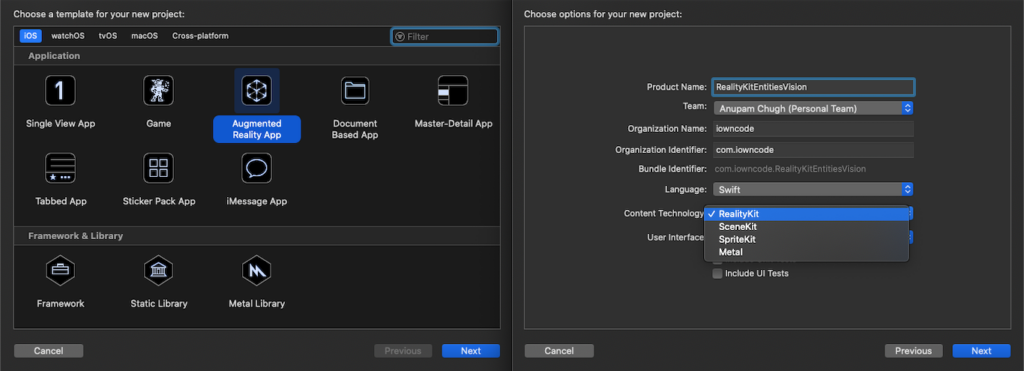Enable the Include UI Tests checkbox
This screenshot has width=1024, height=371.
(x=718, y=274)
